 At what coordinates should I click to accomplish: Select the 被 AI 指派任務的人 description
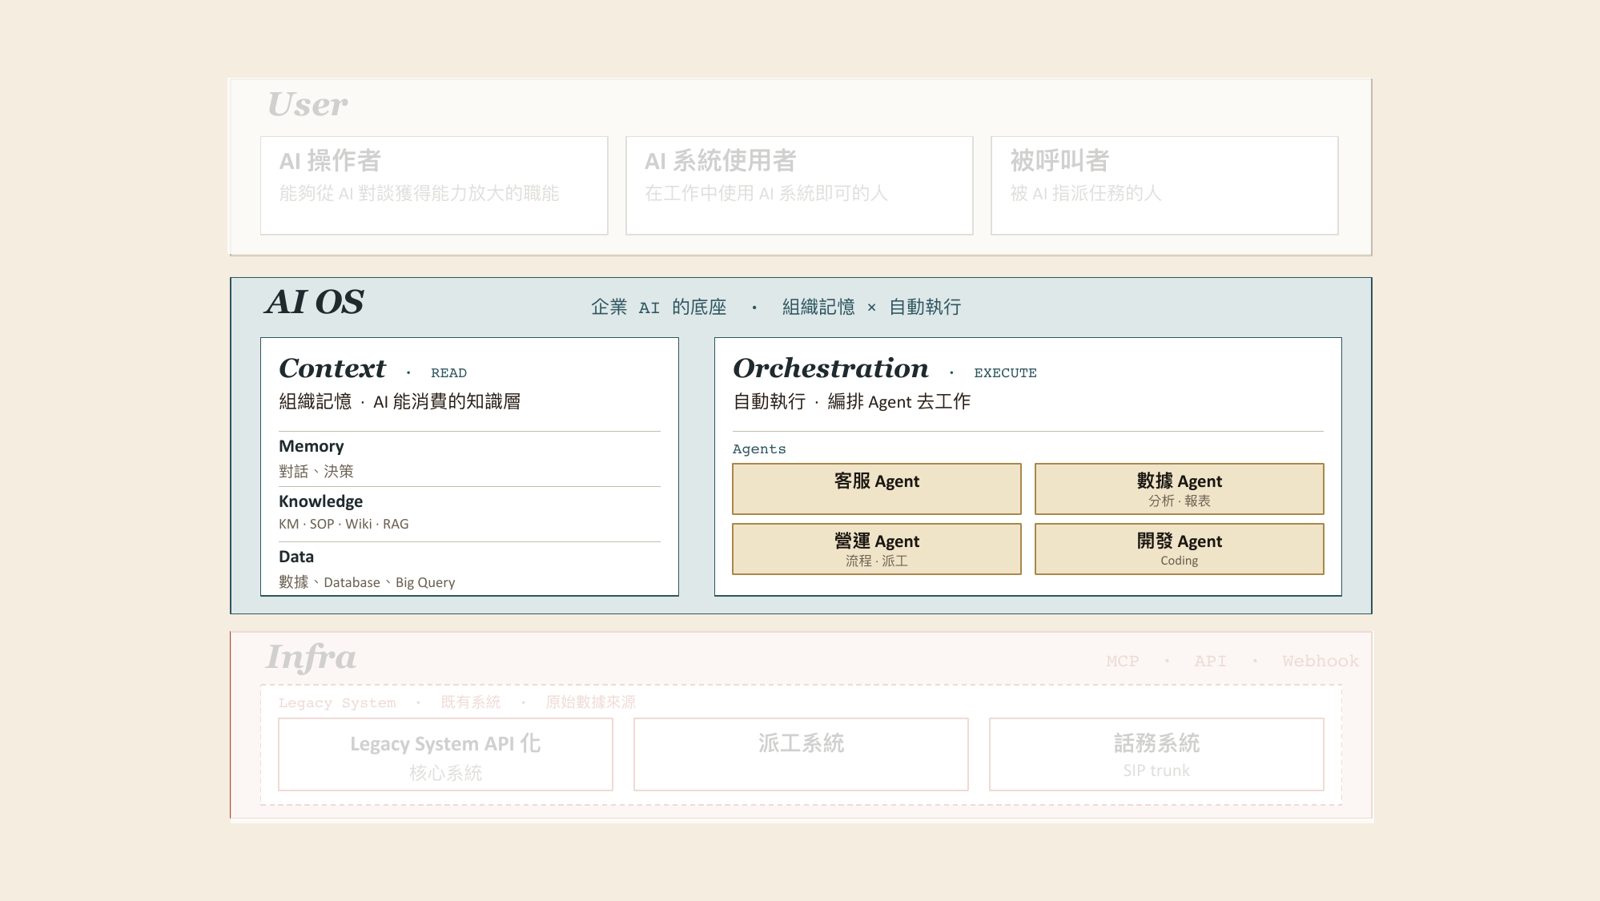(1085, 193)
